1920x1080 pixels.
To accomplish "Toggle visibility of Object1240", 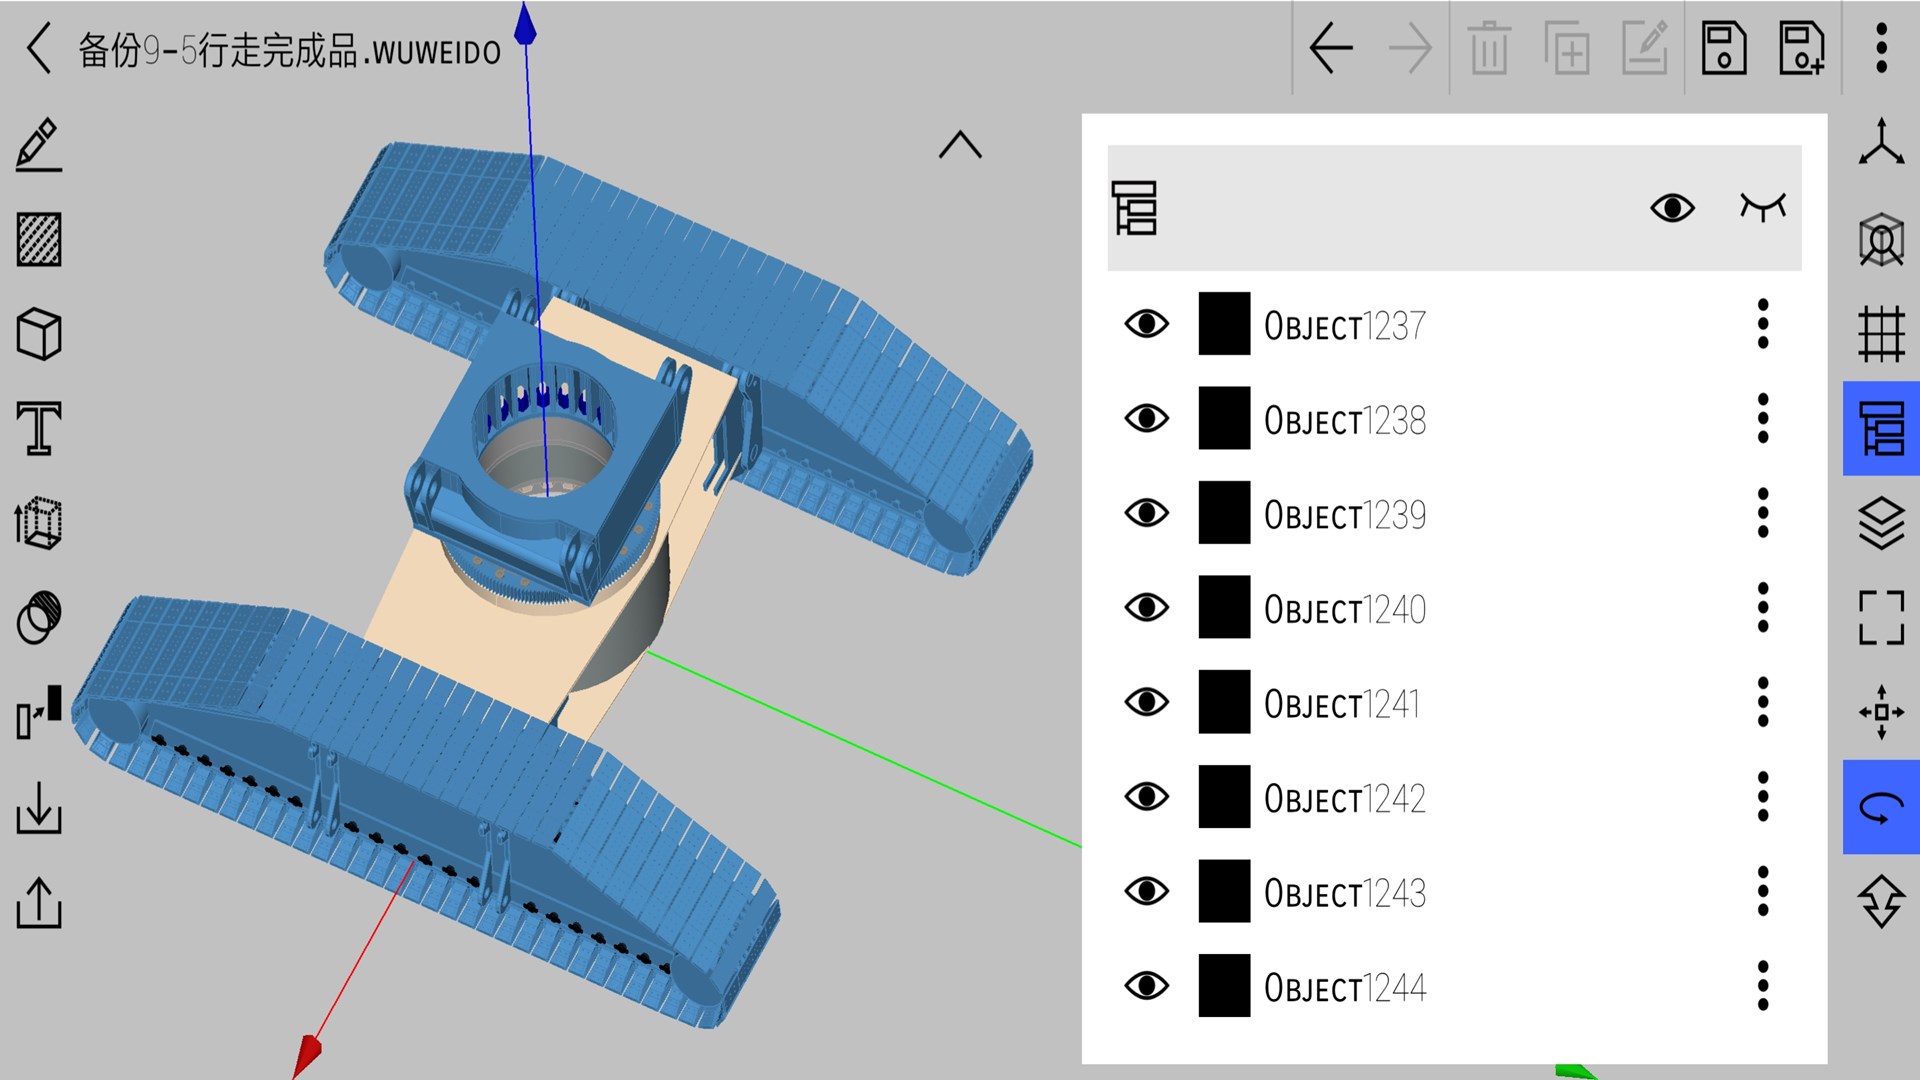I will [1146, 608].
